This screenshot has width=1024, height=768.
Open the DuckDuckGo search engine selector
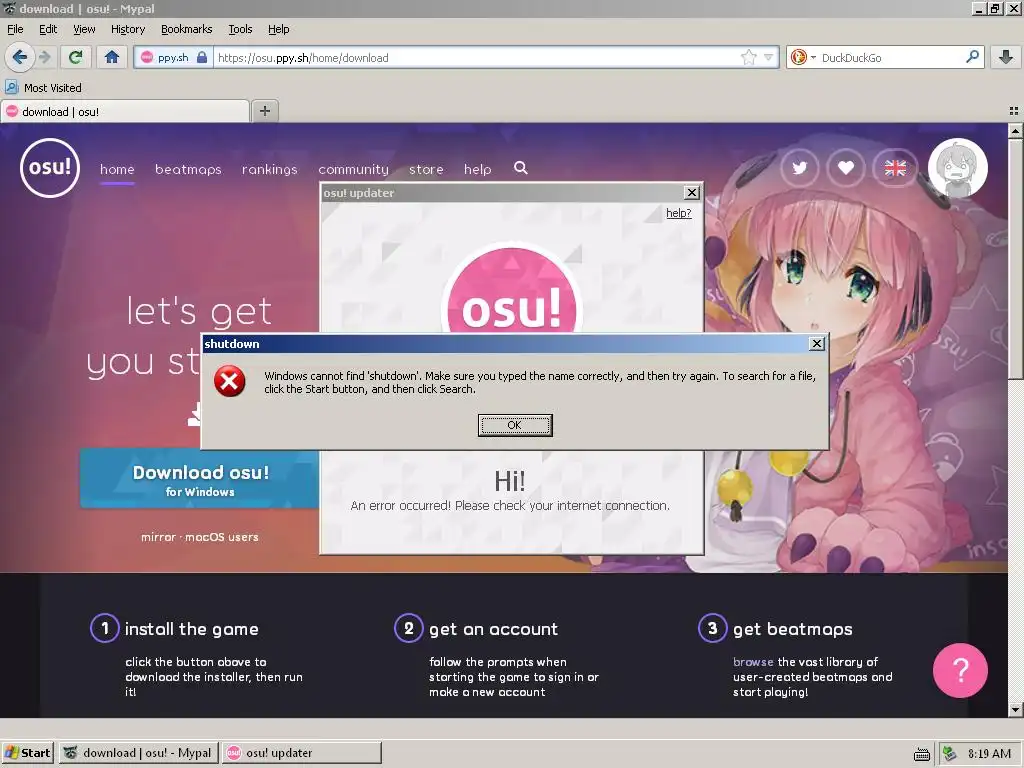(x=803, y=57)
